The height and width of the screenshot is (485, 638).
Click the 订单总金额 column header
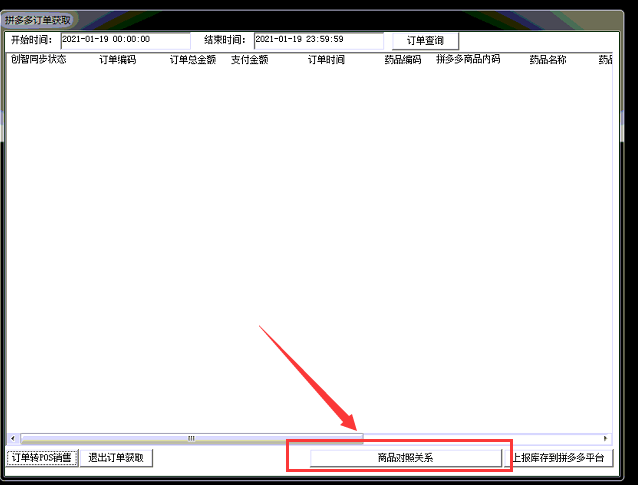click(x=193, y=60)
